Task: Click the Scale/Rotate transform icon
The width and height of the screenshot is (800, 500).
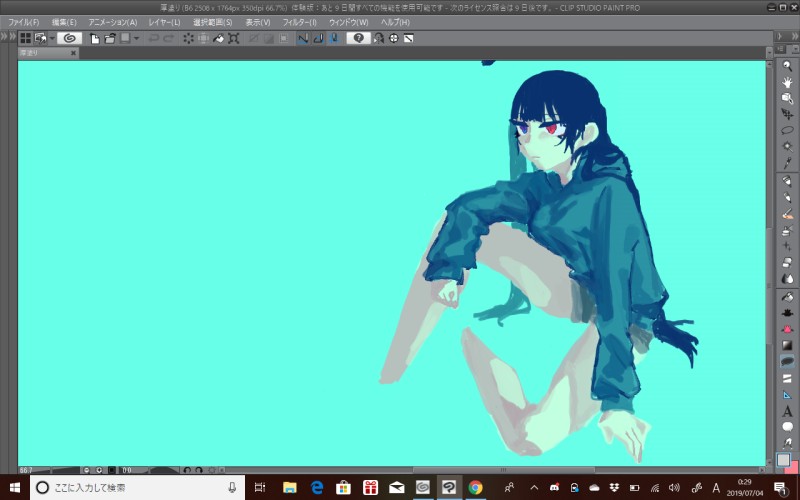Action: click(x=233, y=38)
